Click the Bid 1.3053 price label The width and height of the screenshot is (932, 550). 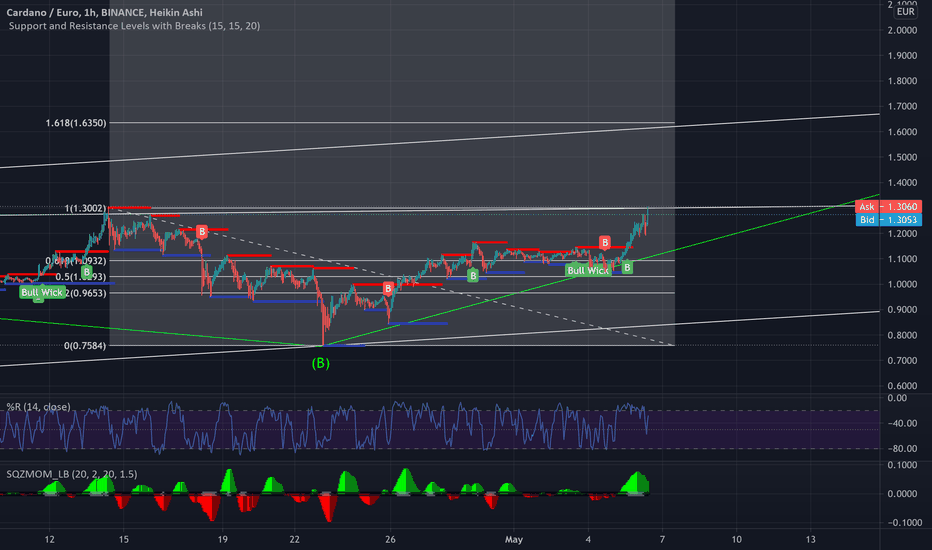coord(889,219)
